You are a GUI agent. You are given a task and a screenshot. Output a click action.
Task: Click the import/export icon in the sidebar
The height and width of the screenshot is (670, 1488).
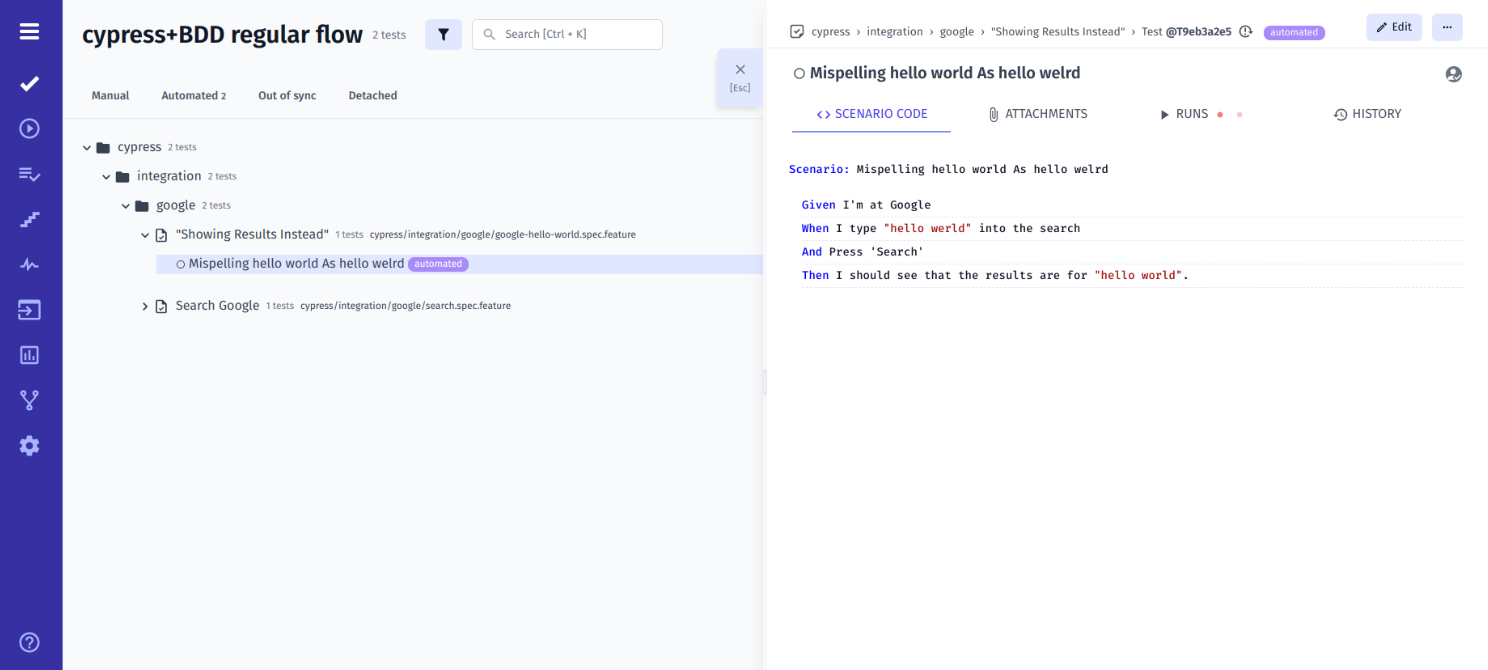coord(29,310)
